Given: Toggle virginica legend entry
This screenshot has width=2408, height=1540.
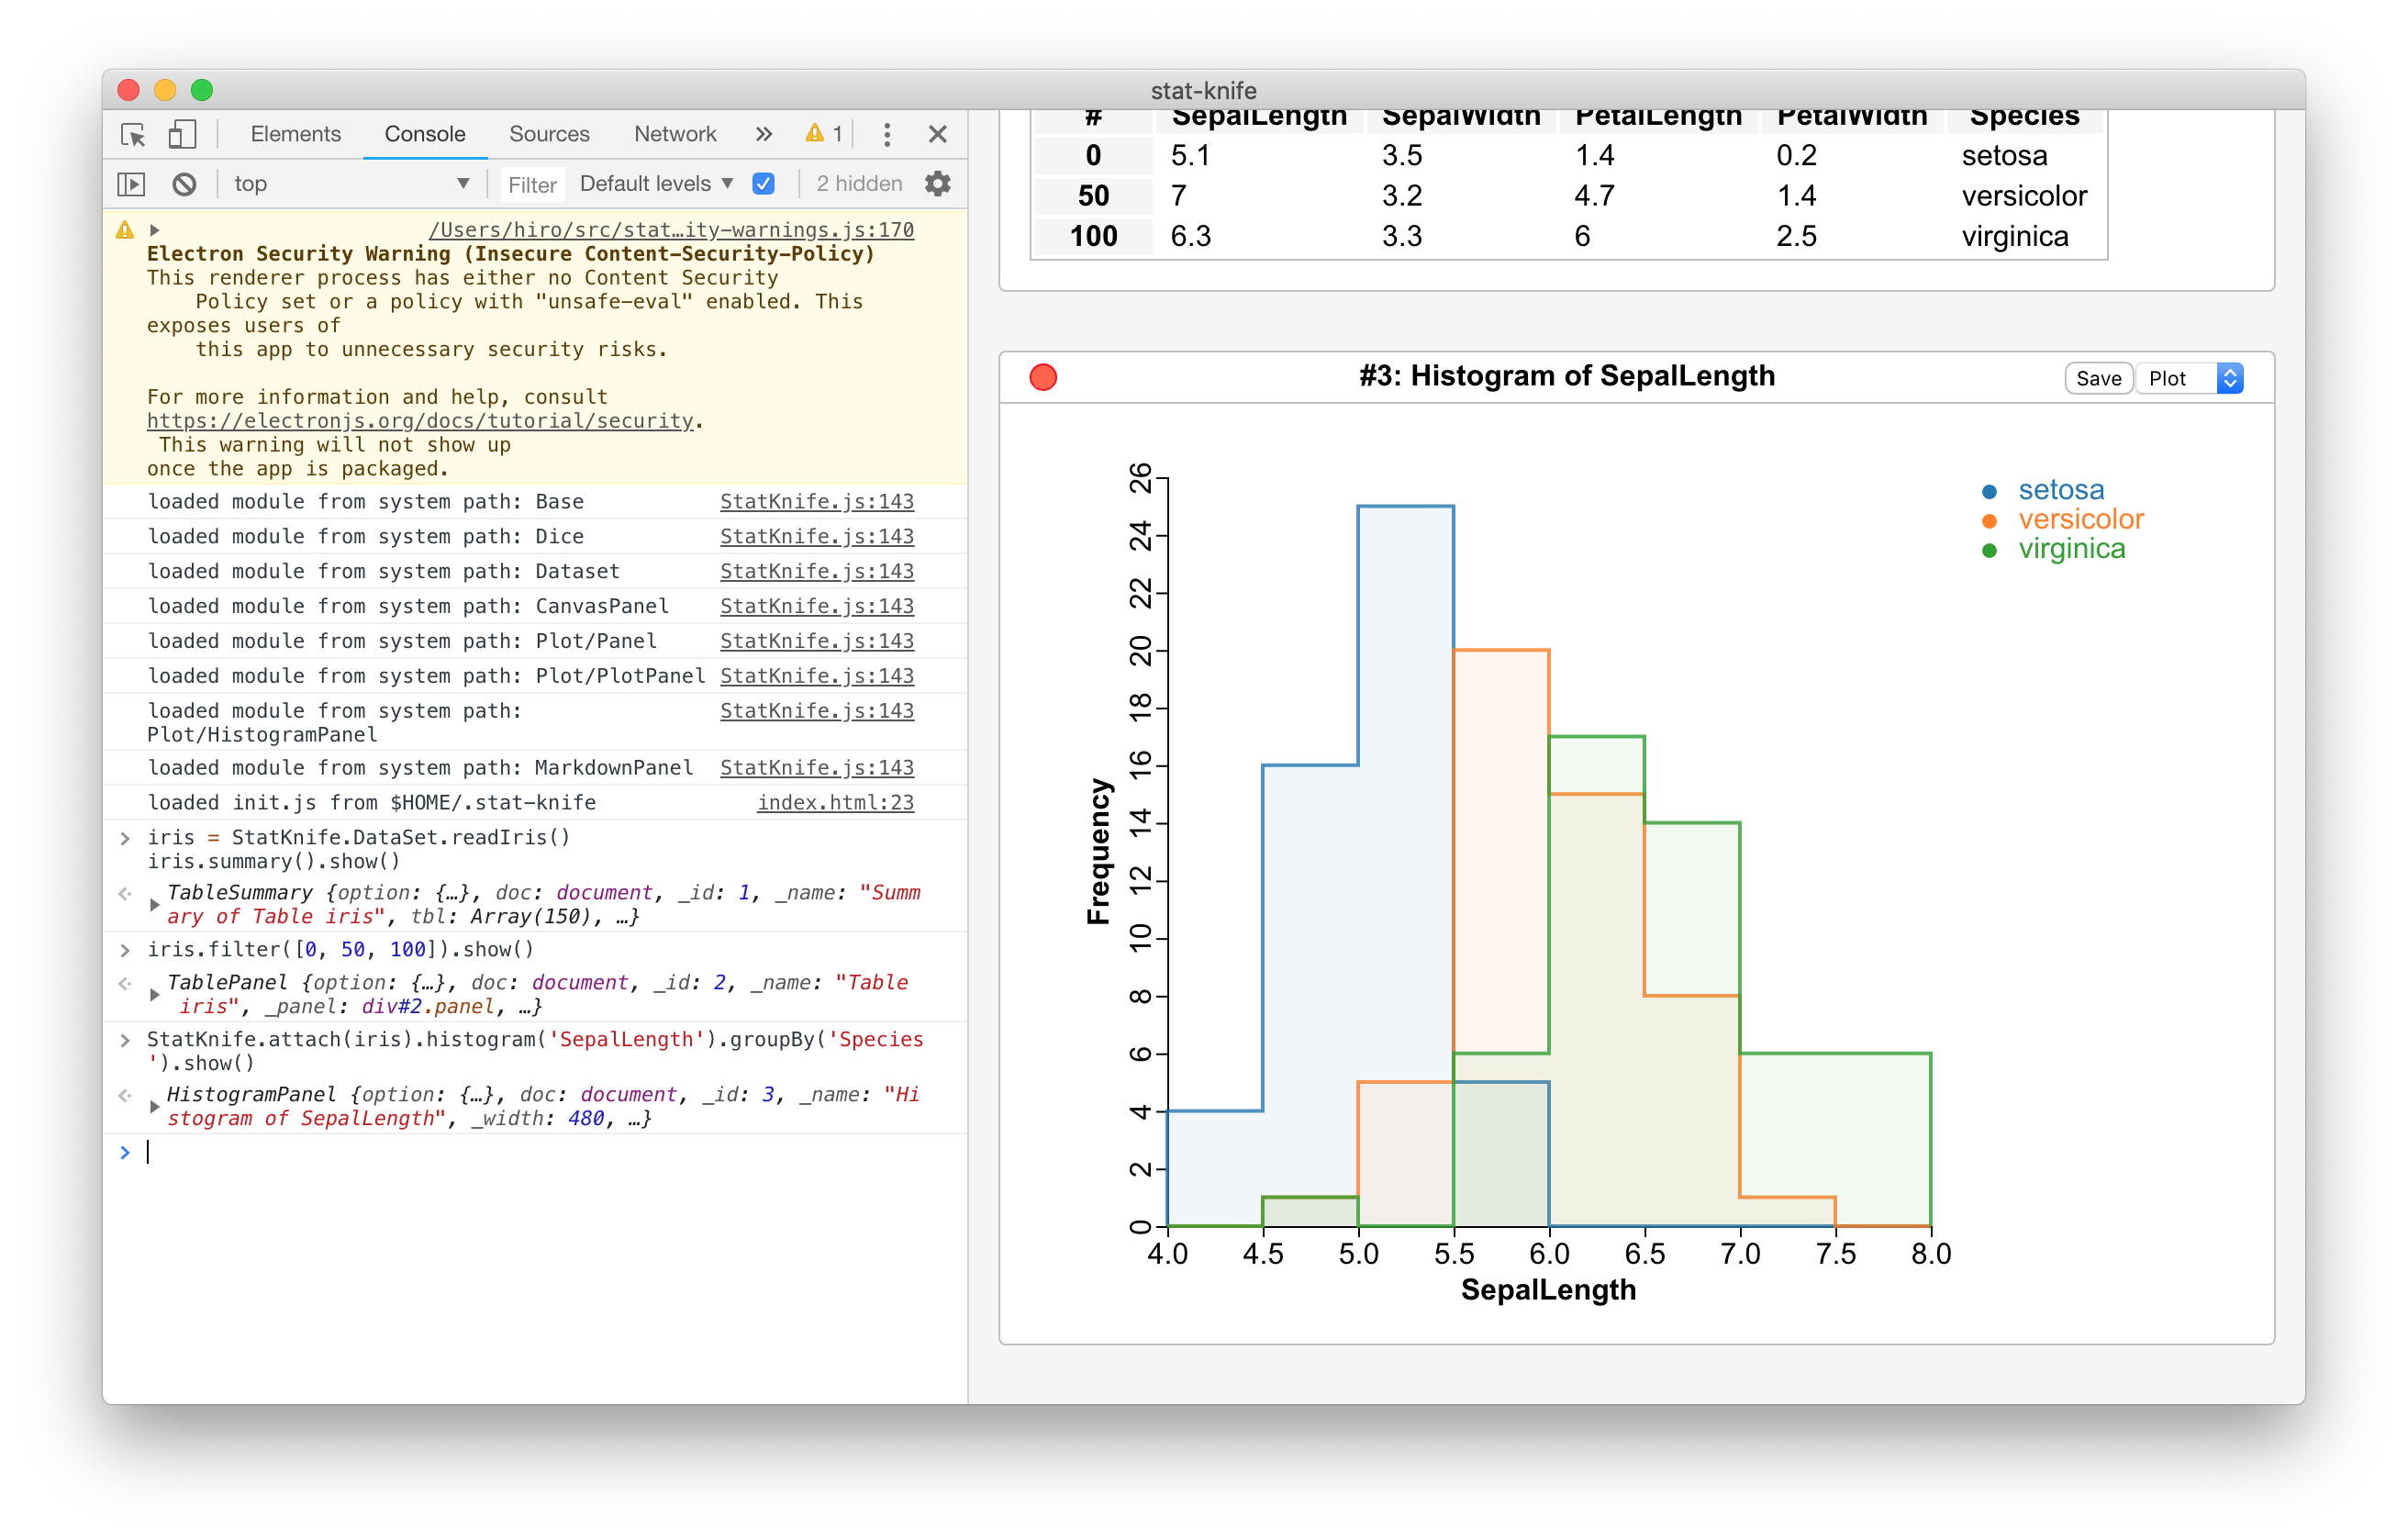Looking at the screenshot, I should pos(2071,549).
